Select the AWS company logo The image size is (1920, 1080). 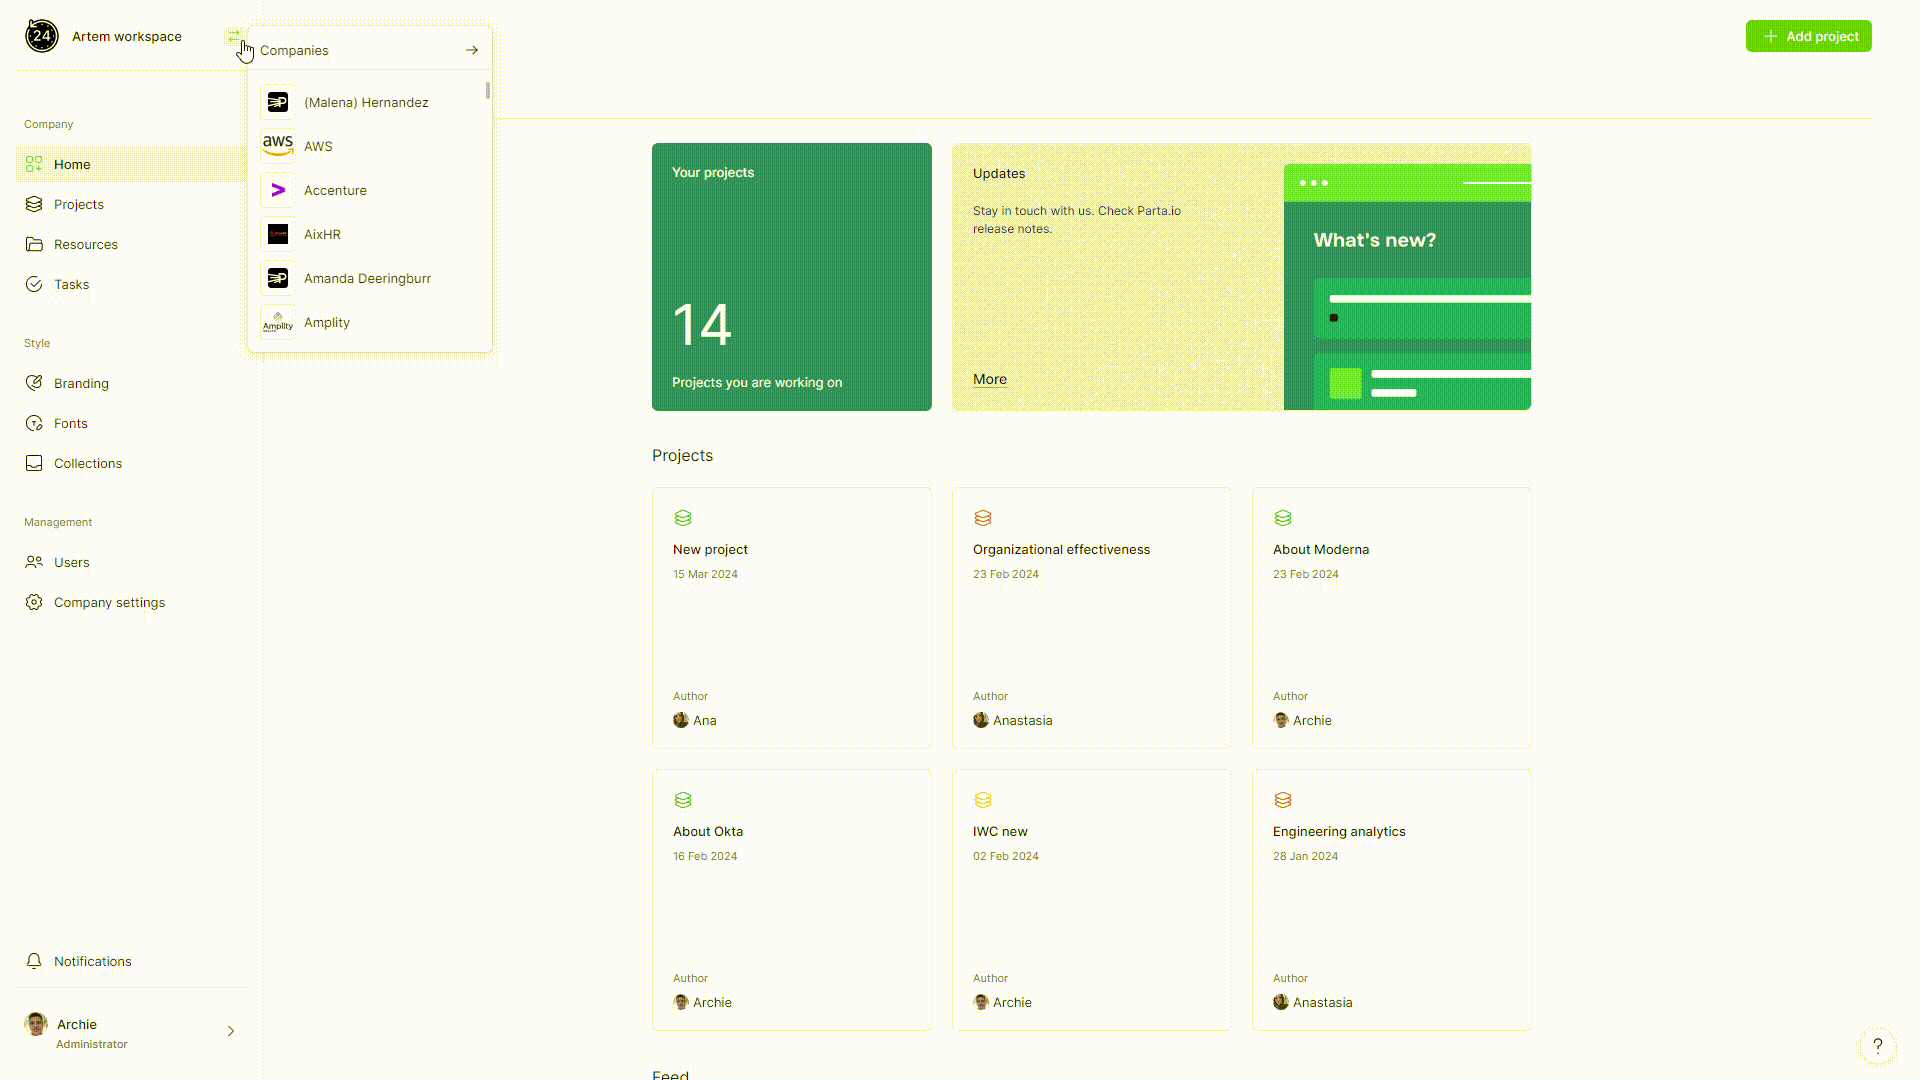pyautogui.click(x=278, y=146)
